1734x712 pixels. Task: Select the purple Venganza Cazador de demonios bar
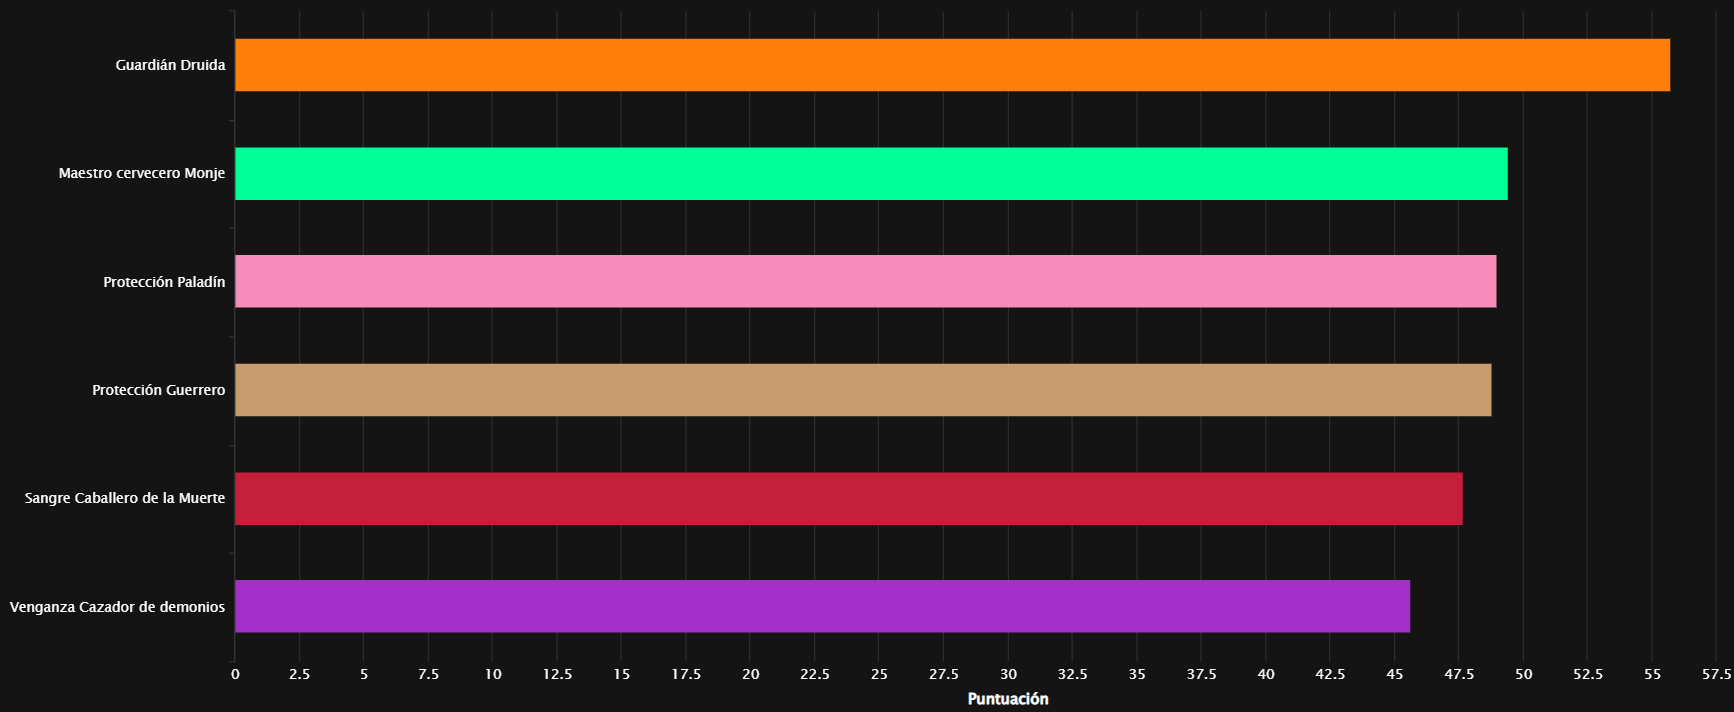822,606
